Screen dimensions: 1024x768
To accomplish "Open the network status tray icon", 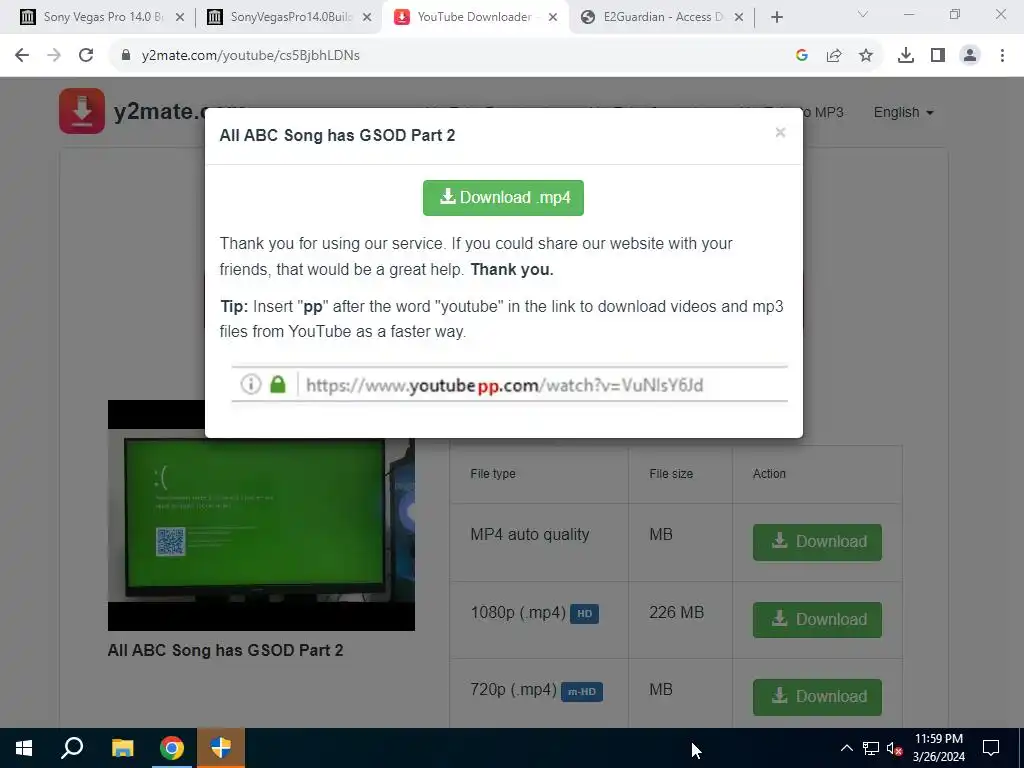I will coord(871,748).
